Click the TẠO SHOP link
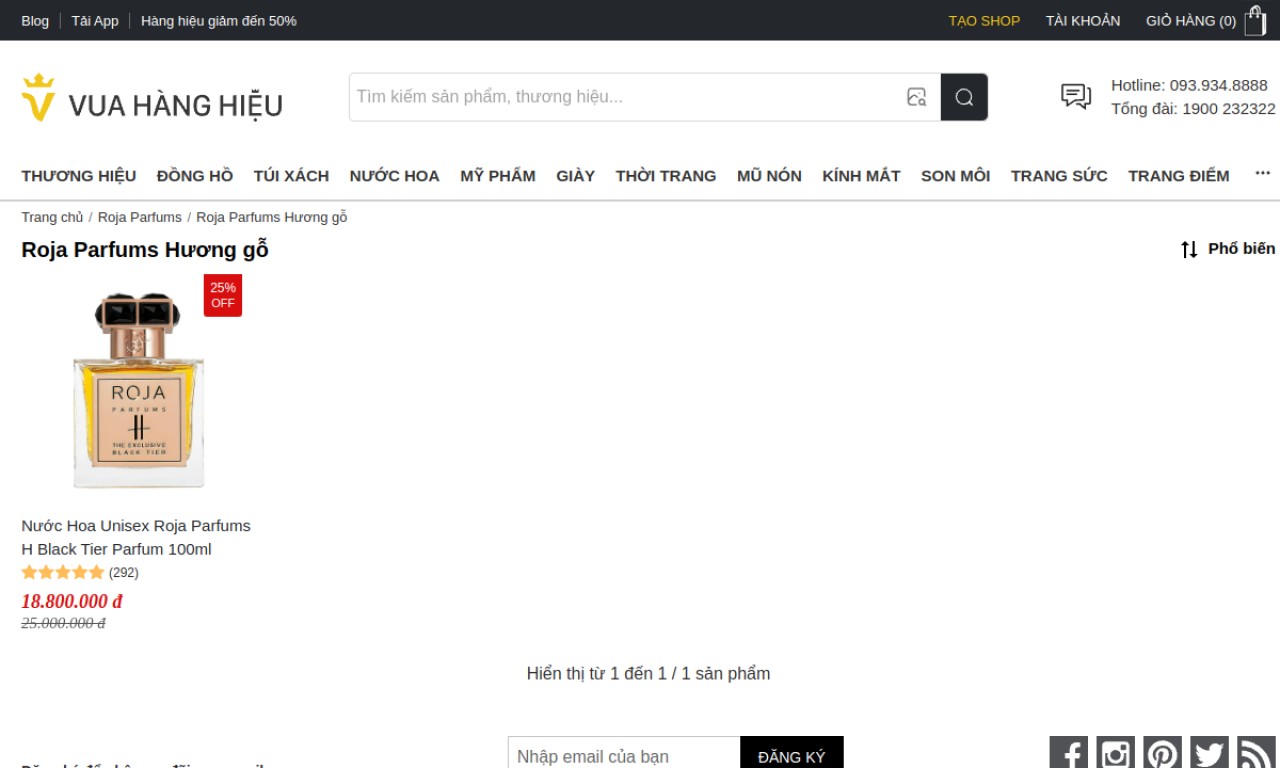Image resolution: width=1280 pixels, height=768 pixels. (984, 20)
